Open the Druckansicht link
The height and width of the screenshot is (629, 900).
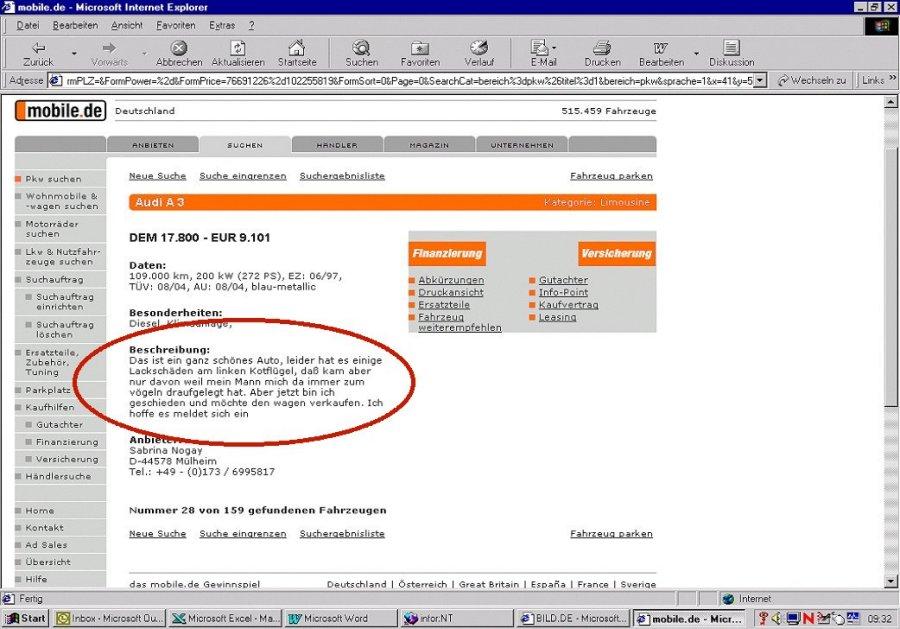pyautogui.click(x=451, y=292)
